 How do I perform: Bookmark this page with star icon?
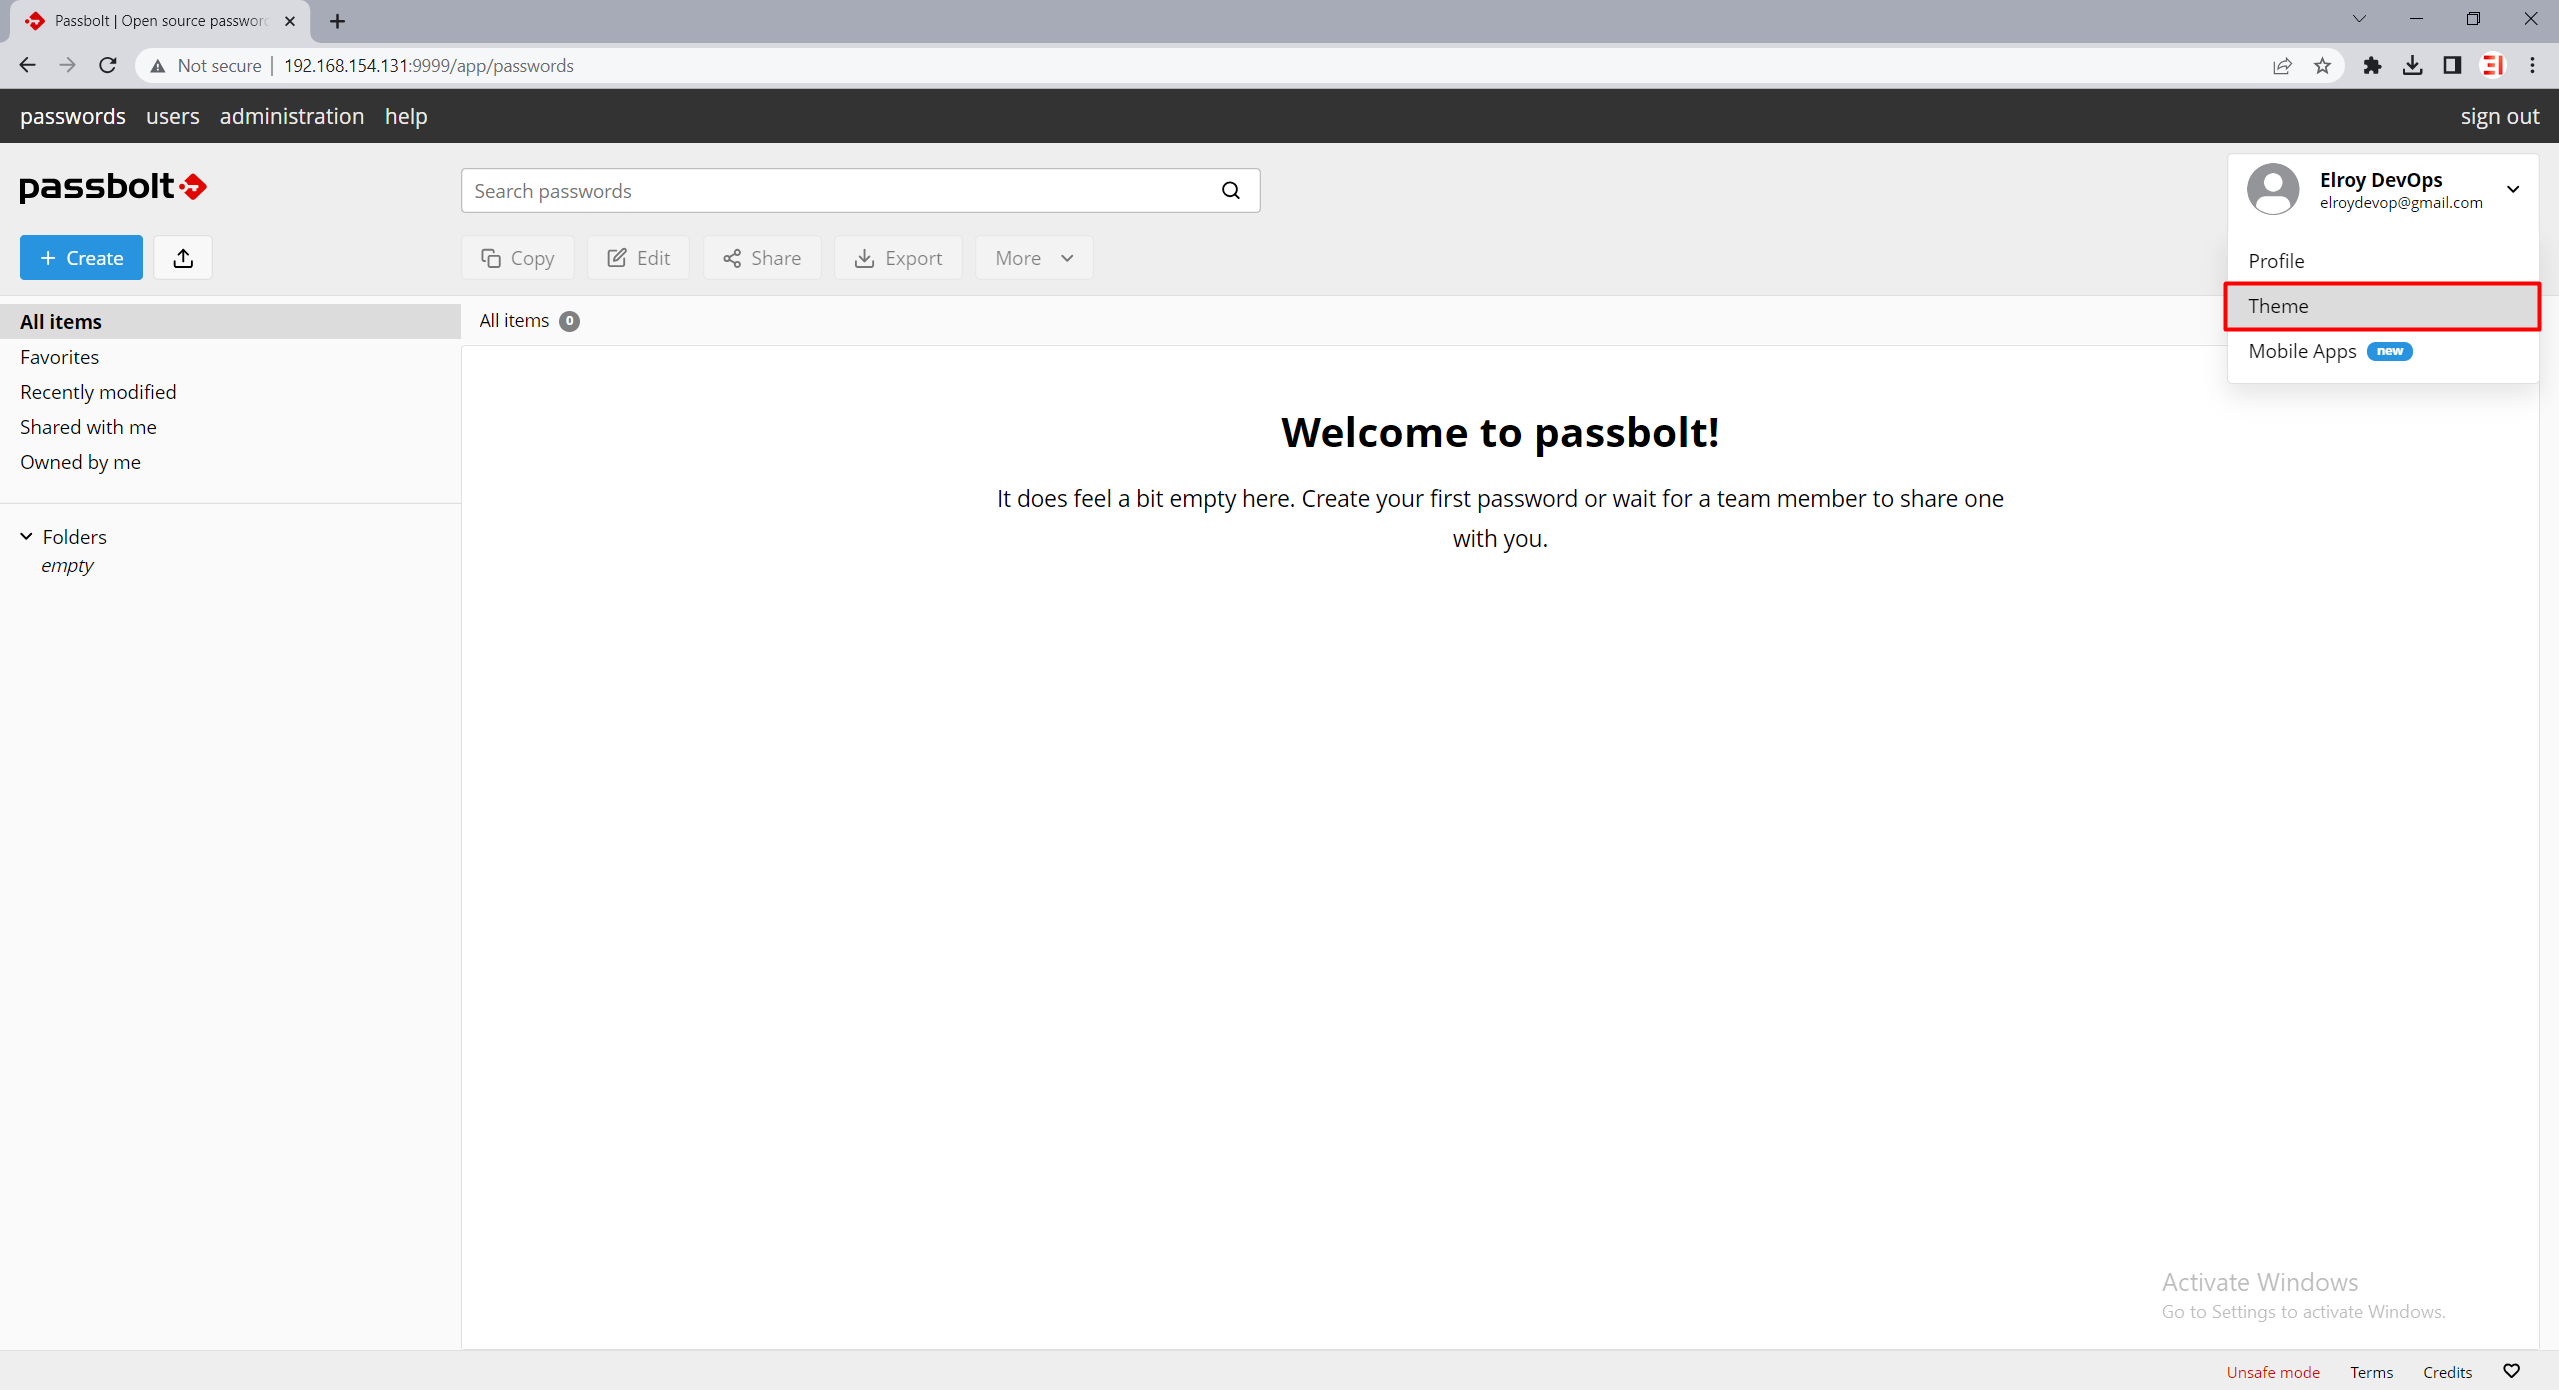coord(2322,66)
